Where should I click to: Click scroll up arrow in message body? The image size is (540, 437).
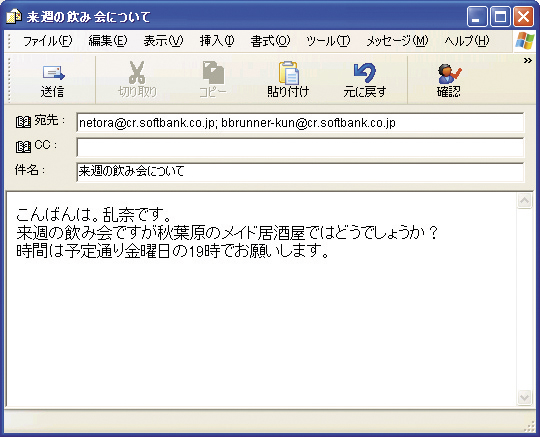[525, 201]
